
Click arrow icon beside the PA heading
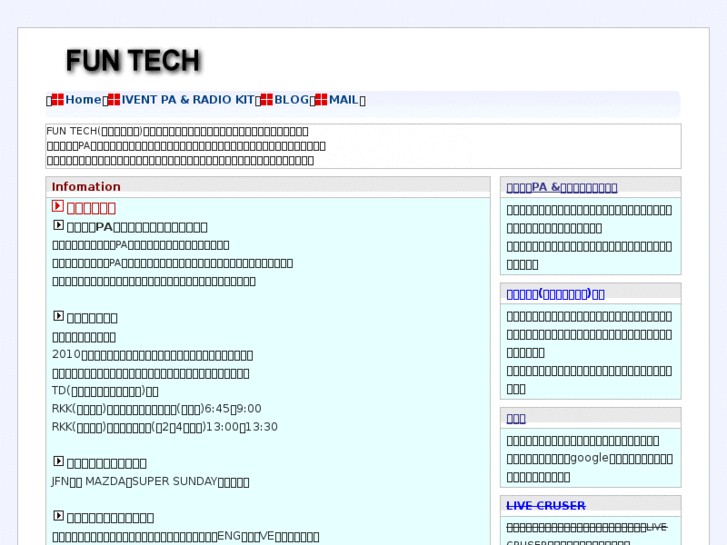(x=58, y=225)
